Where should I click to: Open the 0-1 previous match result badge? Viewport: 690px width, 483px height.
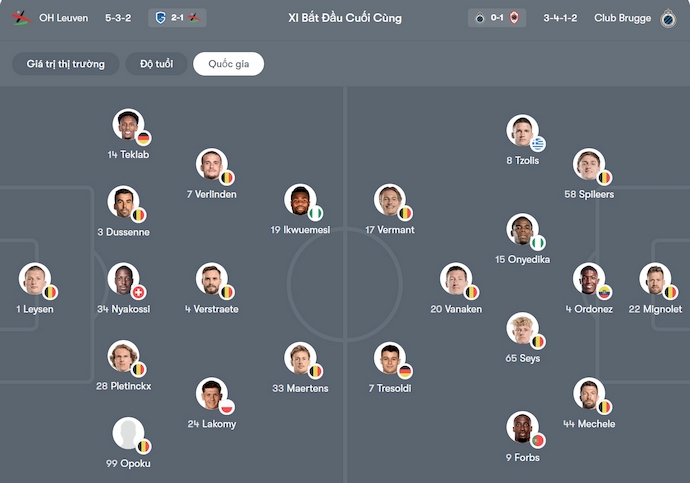497,18
